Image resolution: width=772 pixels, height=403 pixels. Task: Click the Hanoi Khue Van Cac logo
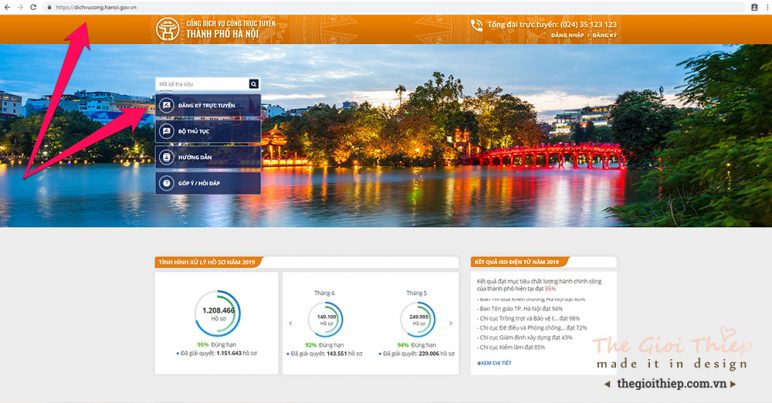coord(167,29)
